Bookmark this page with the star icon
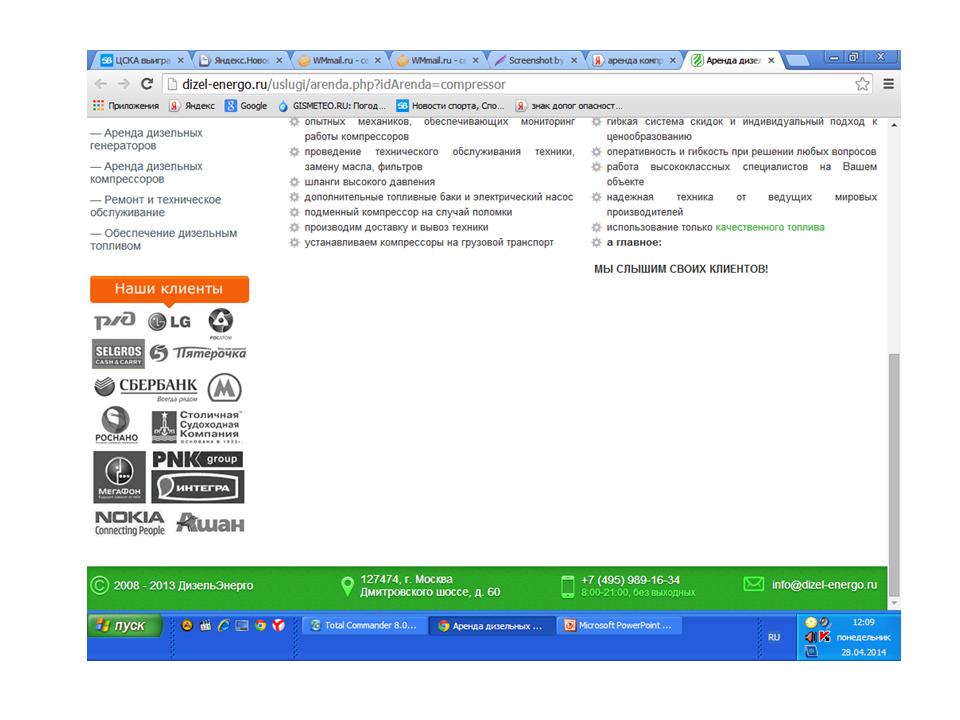 tap(862, 84)
